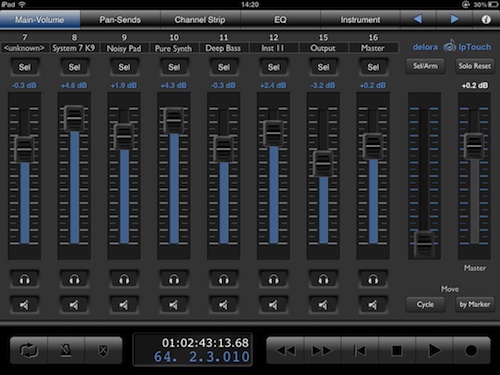
Task: Start playback with the play button
Action: (x=434, y=350)
